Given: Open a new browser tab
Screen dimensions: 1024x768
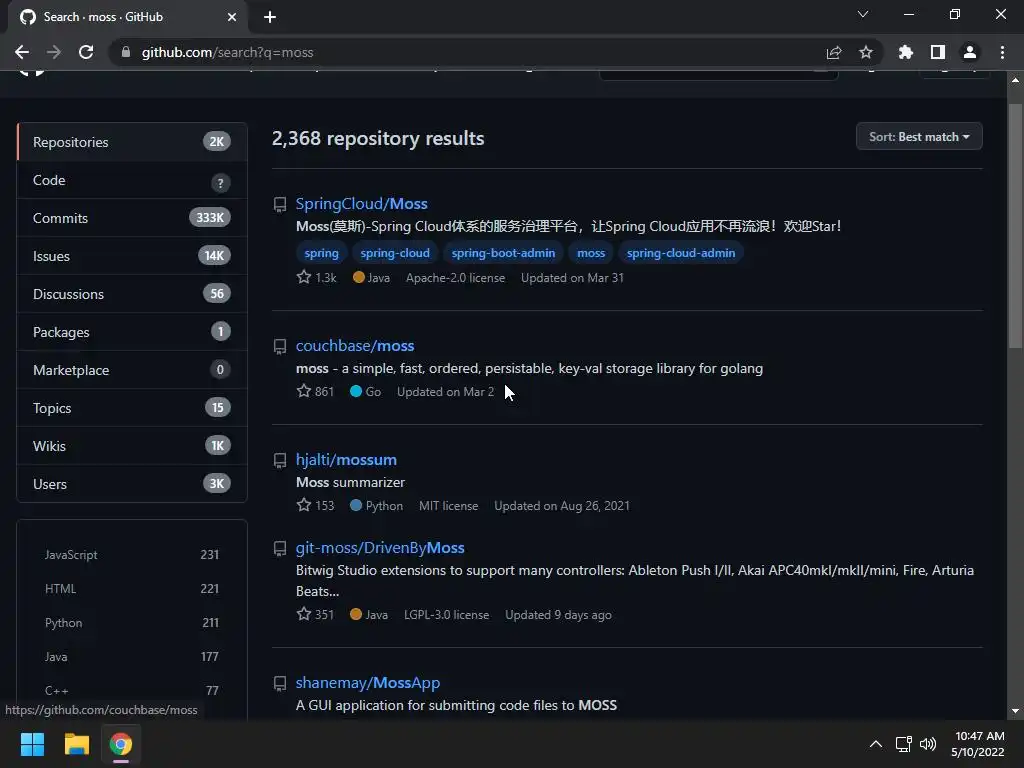Looking at the screenshot, I should (x=270, y=17).
